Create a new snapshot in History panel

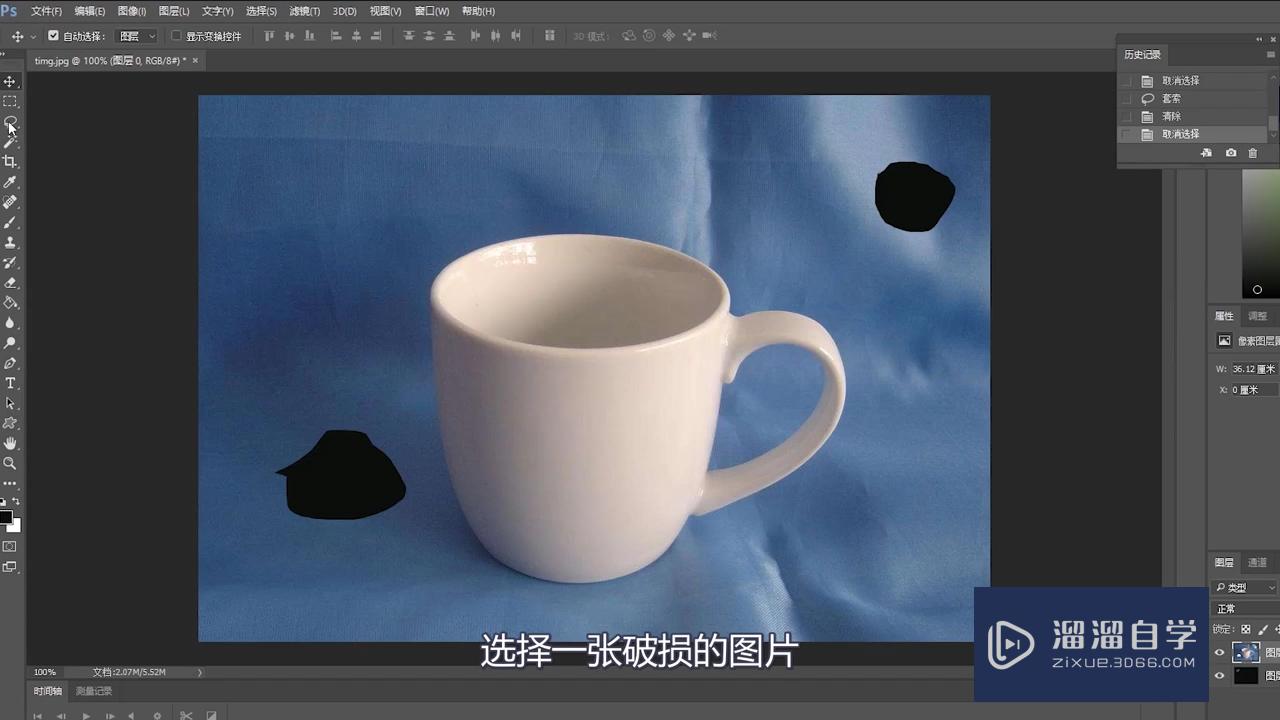coord(1230,153)
